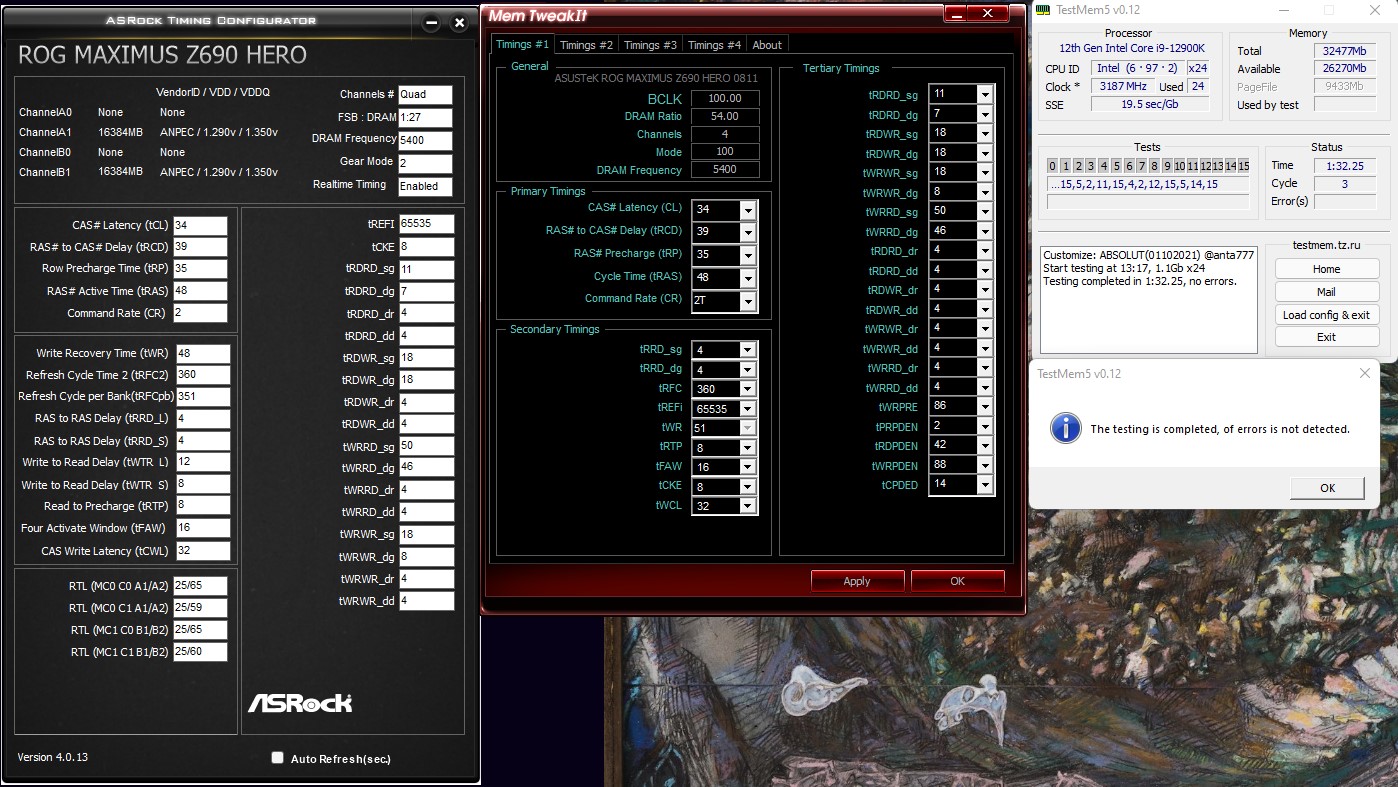Viewport: 1398px width, 787px height.
Task: Click the Home button in TestMem5
Action: click(x=1326, y=269)
